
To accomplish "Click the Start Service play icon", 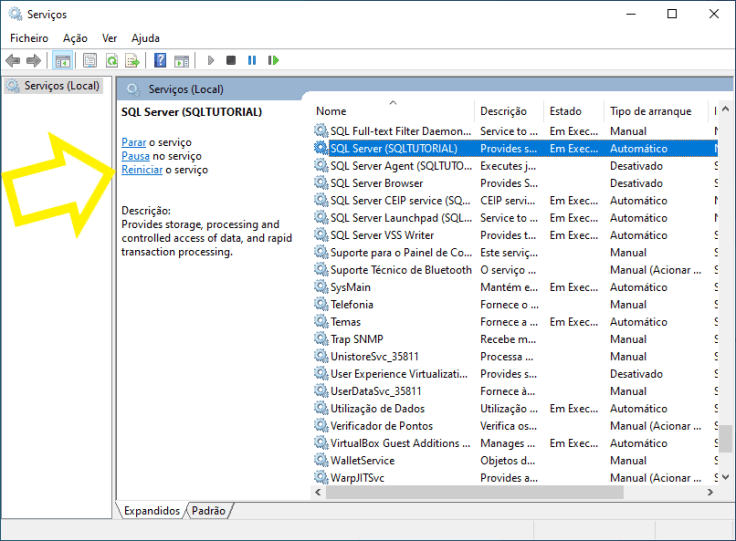I will (211, 61).
